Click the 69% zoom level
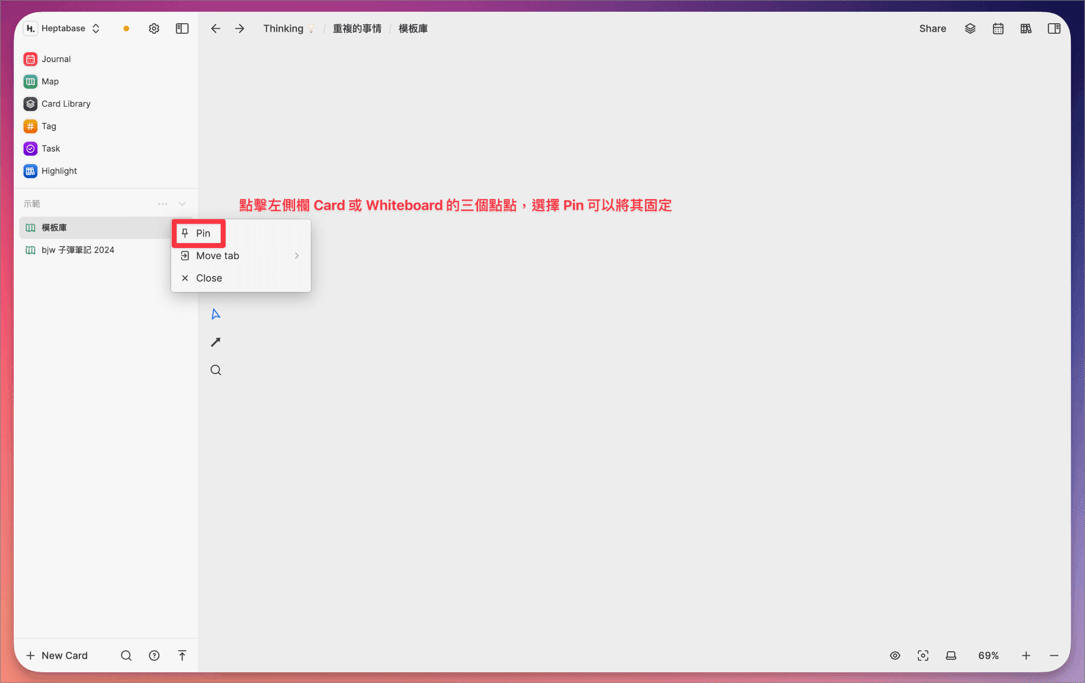Viewport: 1085px width, 683px height. (x=988, y=655)
